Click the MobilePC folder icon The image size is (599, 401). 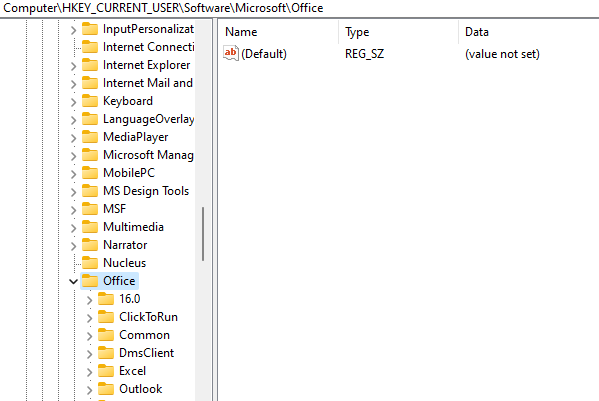tap(90, 173)
